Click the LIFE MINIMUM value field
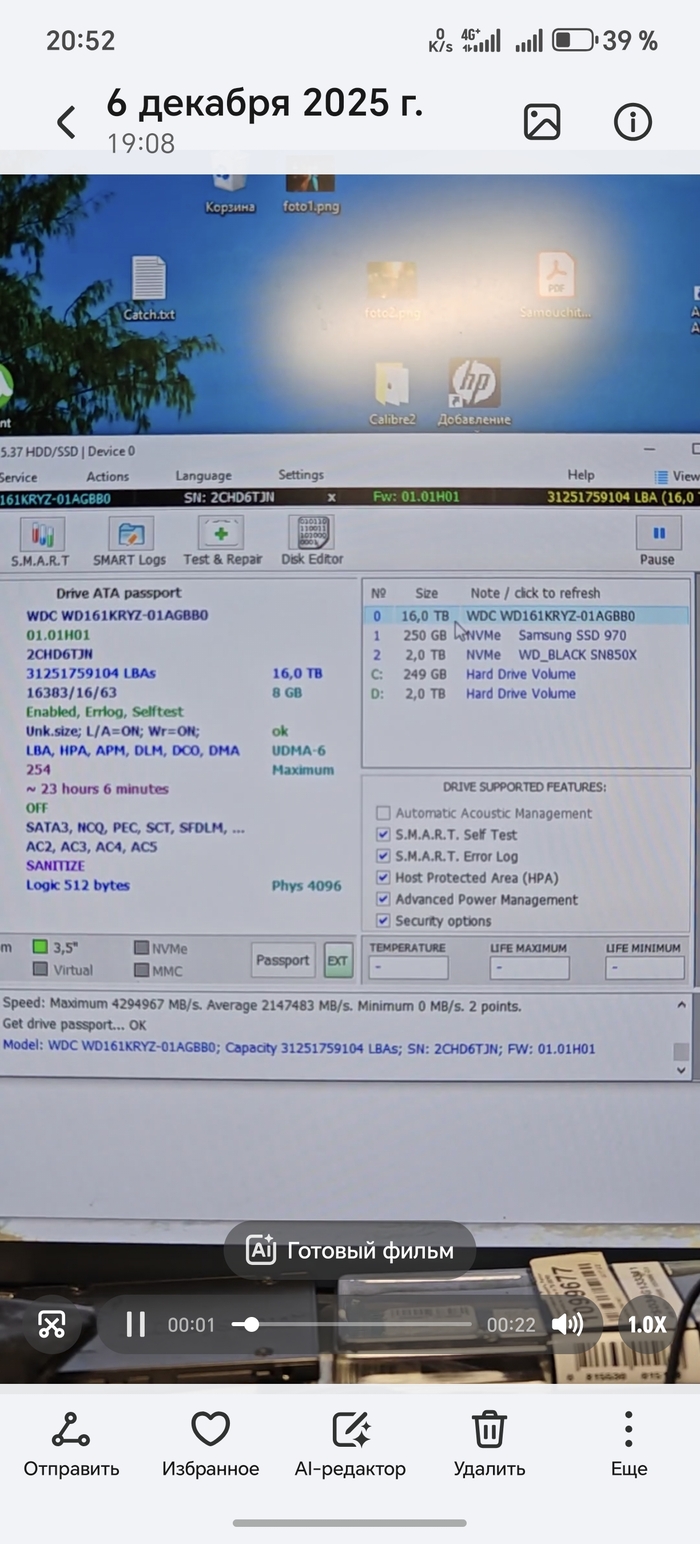The image size is (700, 1544). tap(645, 968)
